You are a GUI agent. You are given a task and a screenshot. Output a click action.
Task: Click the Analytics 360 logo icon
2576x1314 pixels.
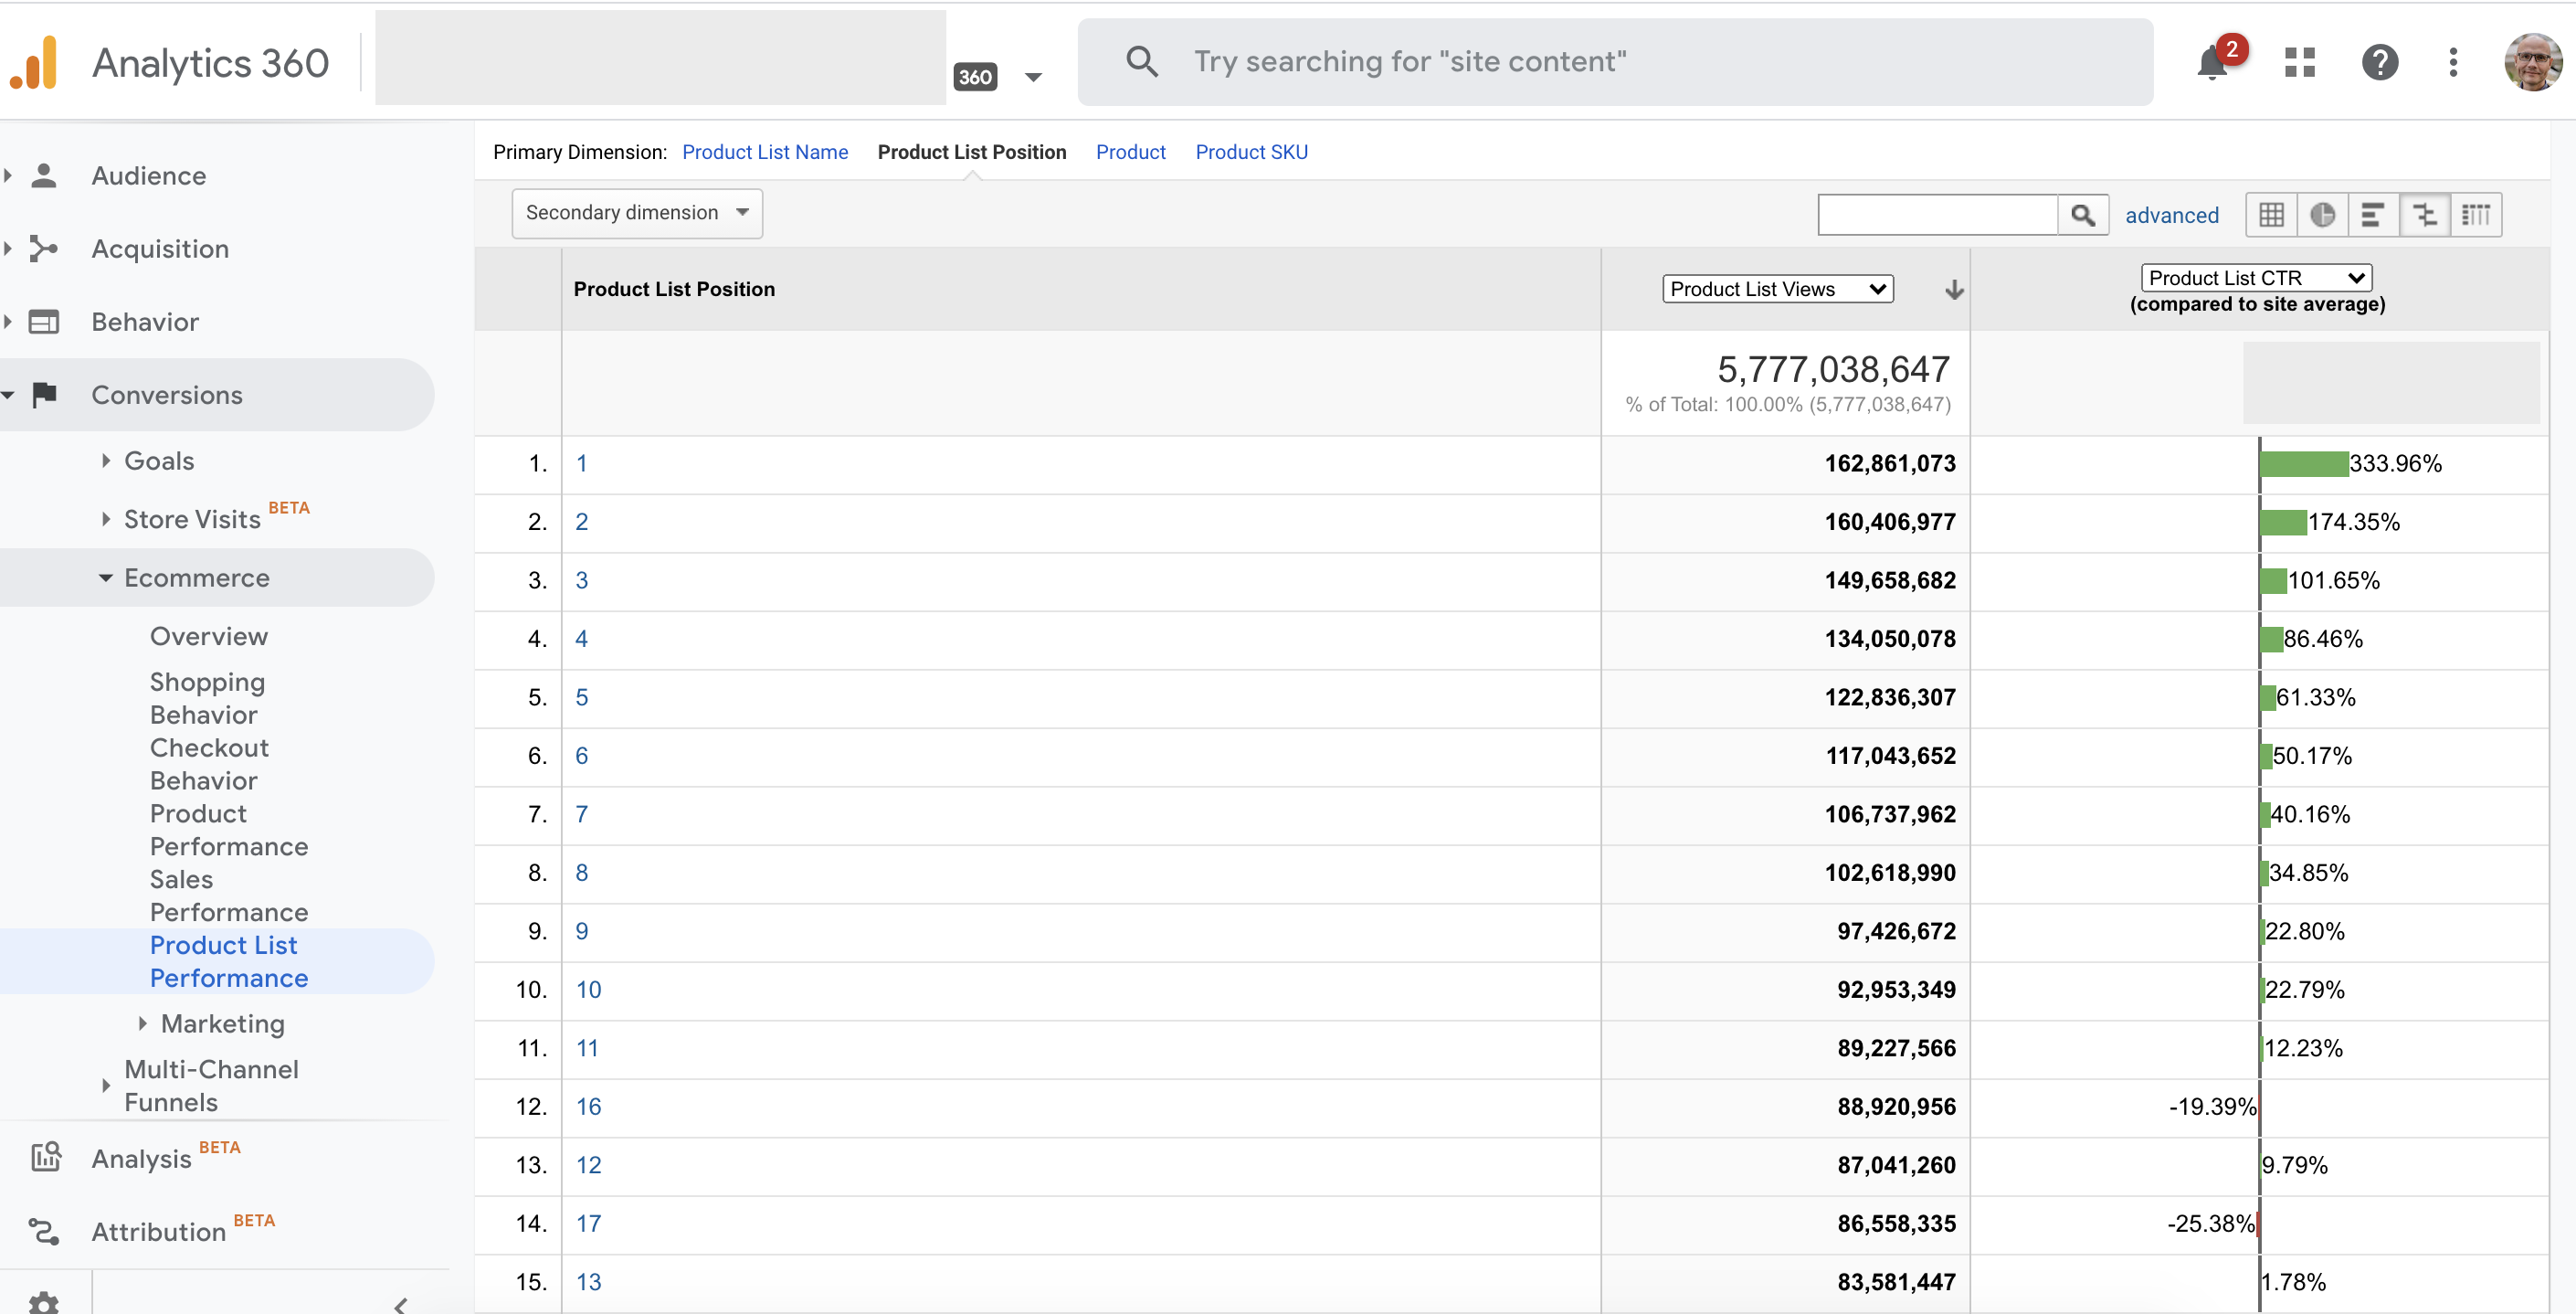[34, 62]
